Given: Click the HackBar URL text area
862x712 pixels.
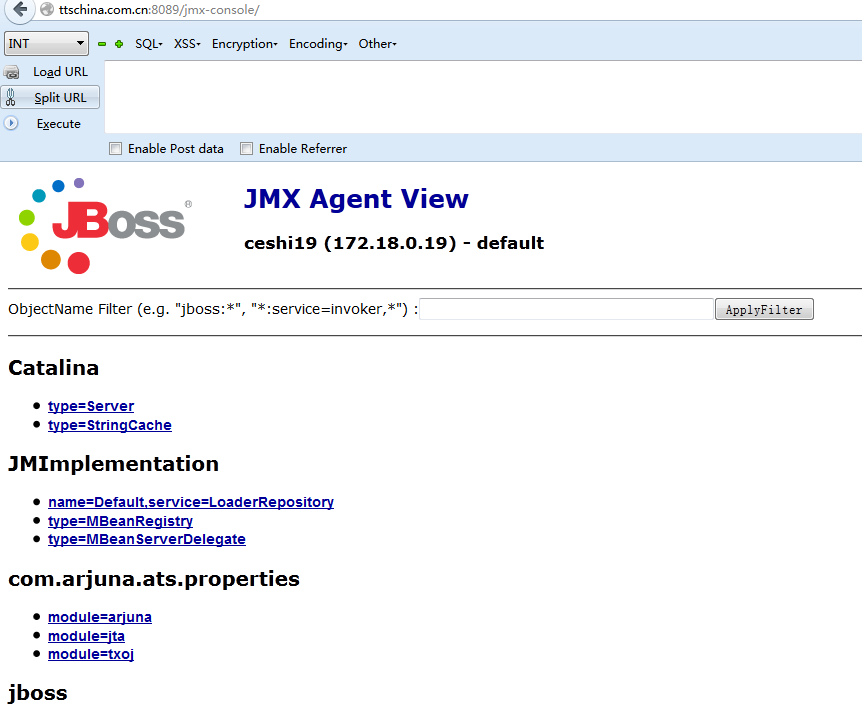Looking at the screenshot, I should (x=483, y=97).
